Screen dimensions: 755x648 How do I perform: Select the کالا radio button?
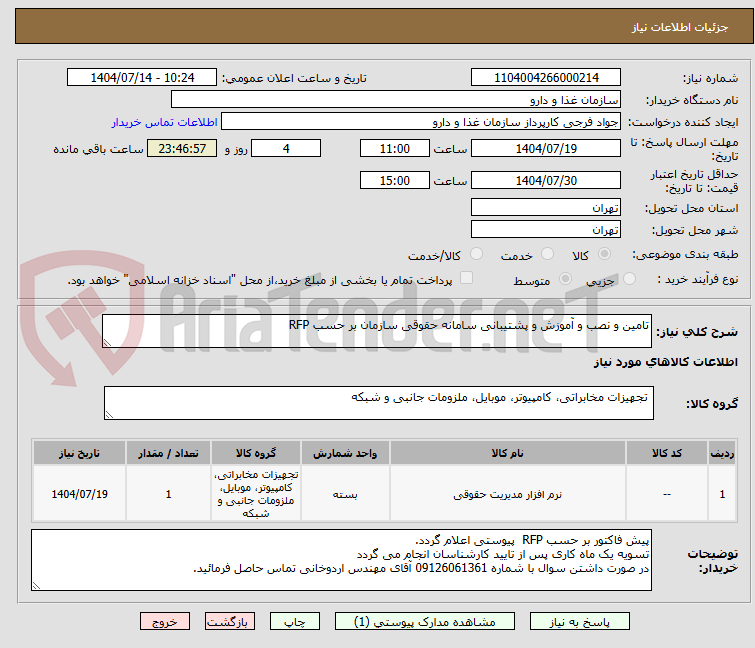604,254
